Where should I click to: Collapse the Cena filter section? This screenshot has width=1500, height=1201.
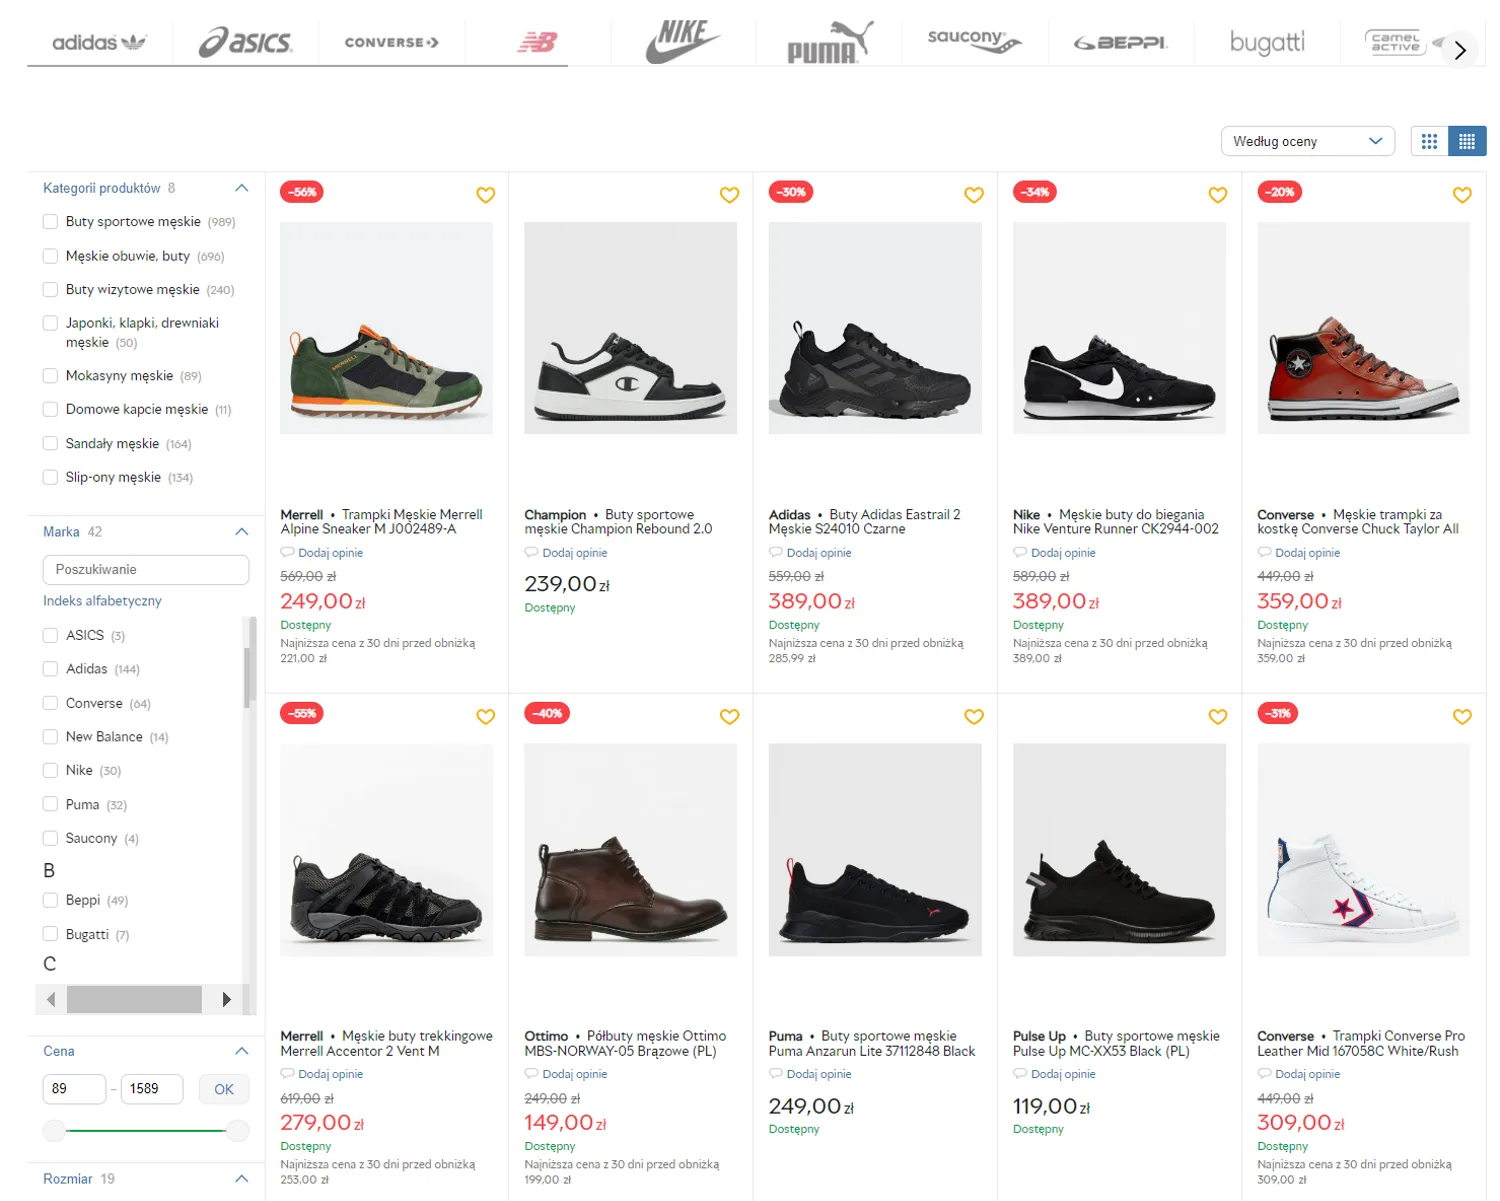pyautogui.click(x=241, y=1051)
